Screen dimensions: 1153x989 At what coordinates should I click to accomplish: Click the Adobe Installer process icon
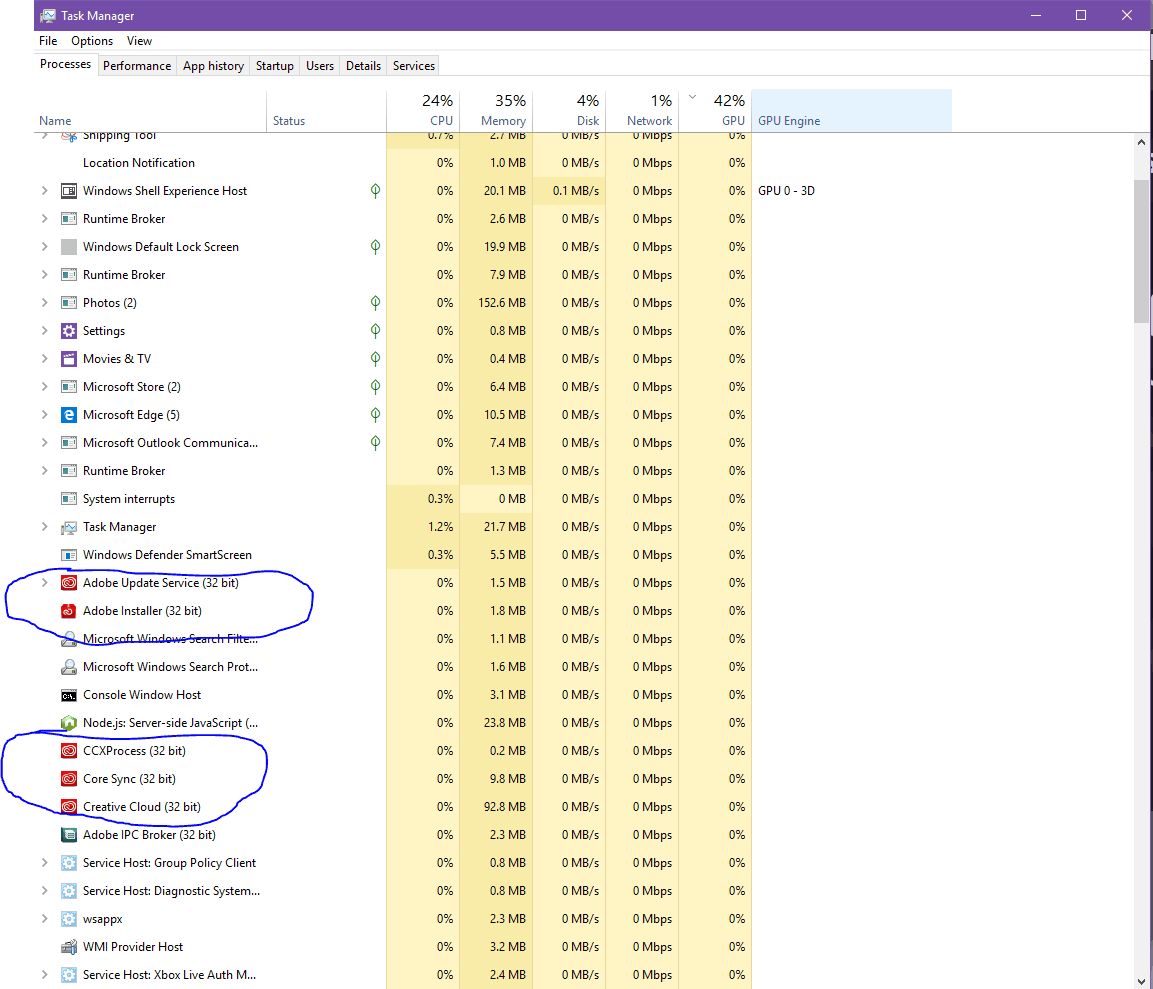point(68,611)
